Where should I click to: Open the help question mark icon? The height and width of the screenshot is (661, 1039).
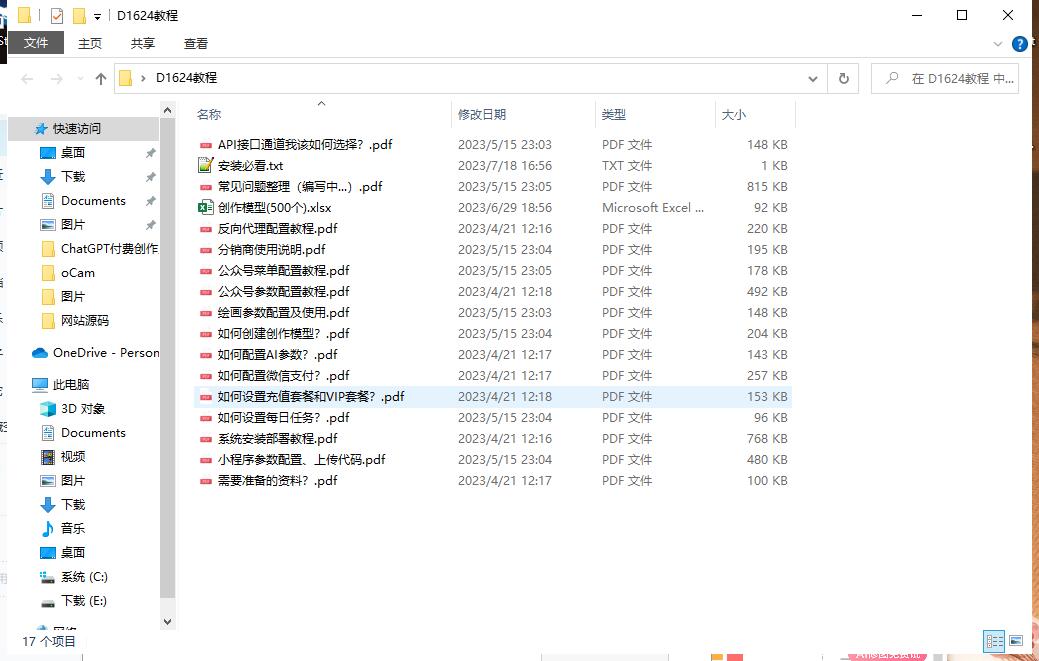[x=1020, y=44]
